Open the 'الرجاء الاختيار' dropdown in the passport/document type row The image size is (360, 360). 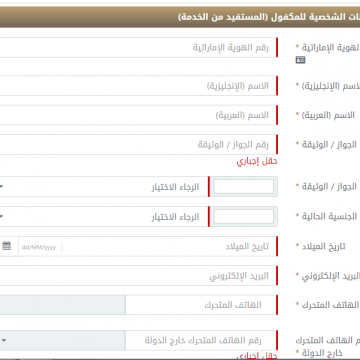click(x=104, y=187)
